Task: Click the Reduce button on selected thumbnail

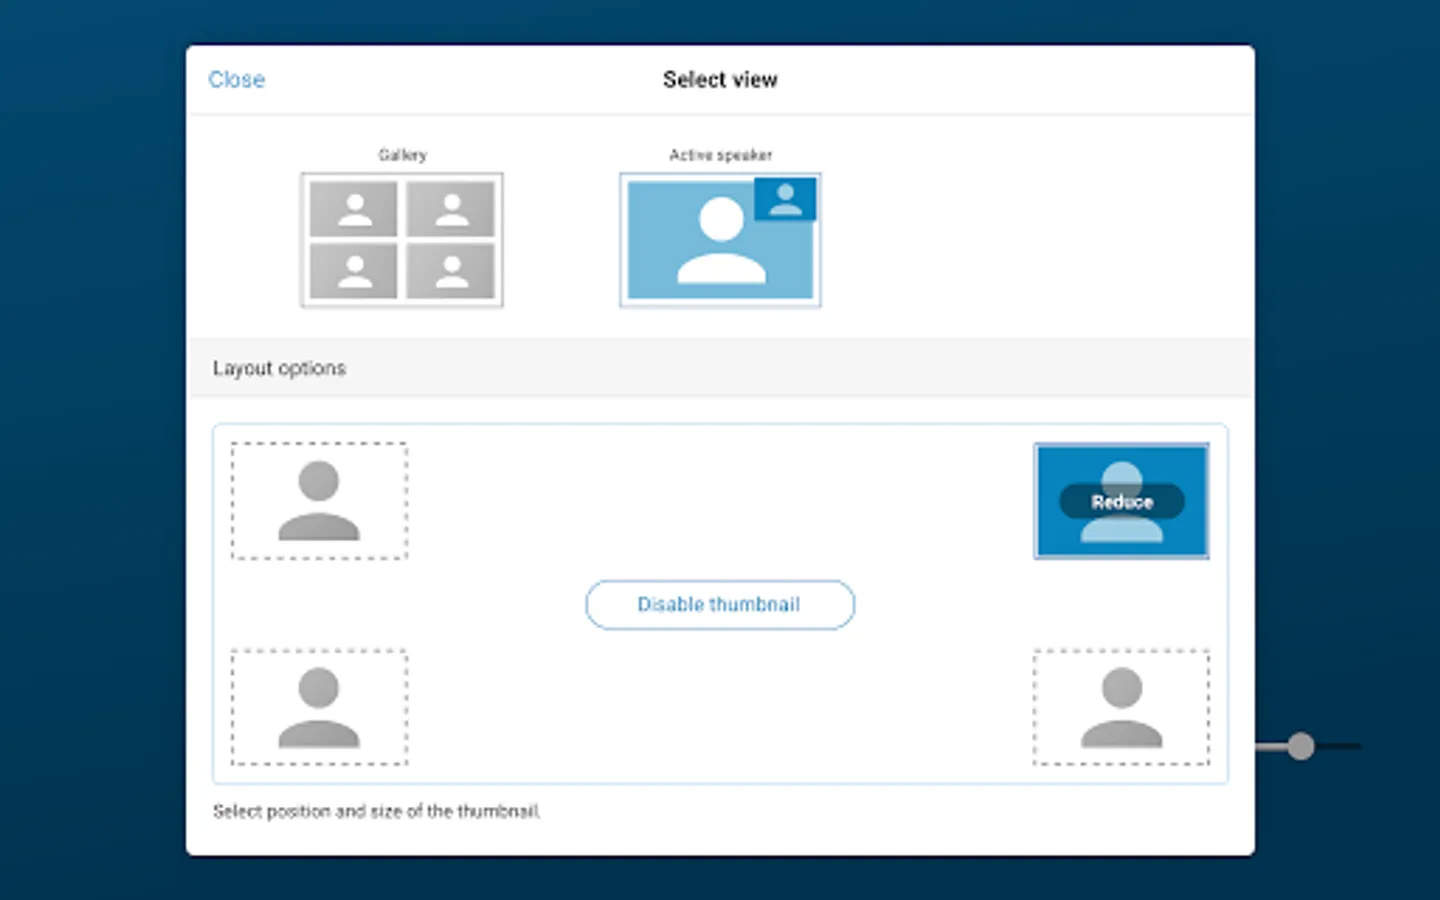Action: [x=1122, y=502]
